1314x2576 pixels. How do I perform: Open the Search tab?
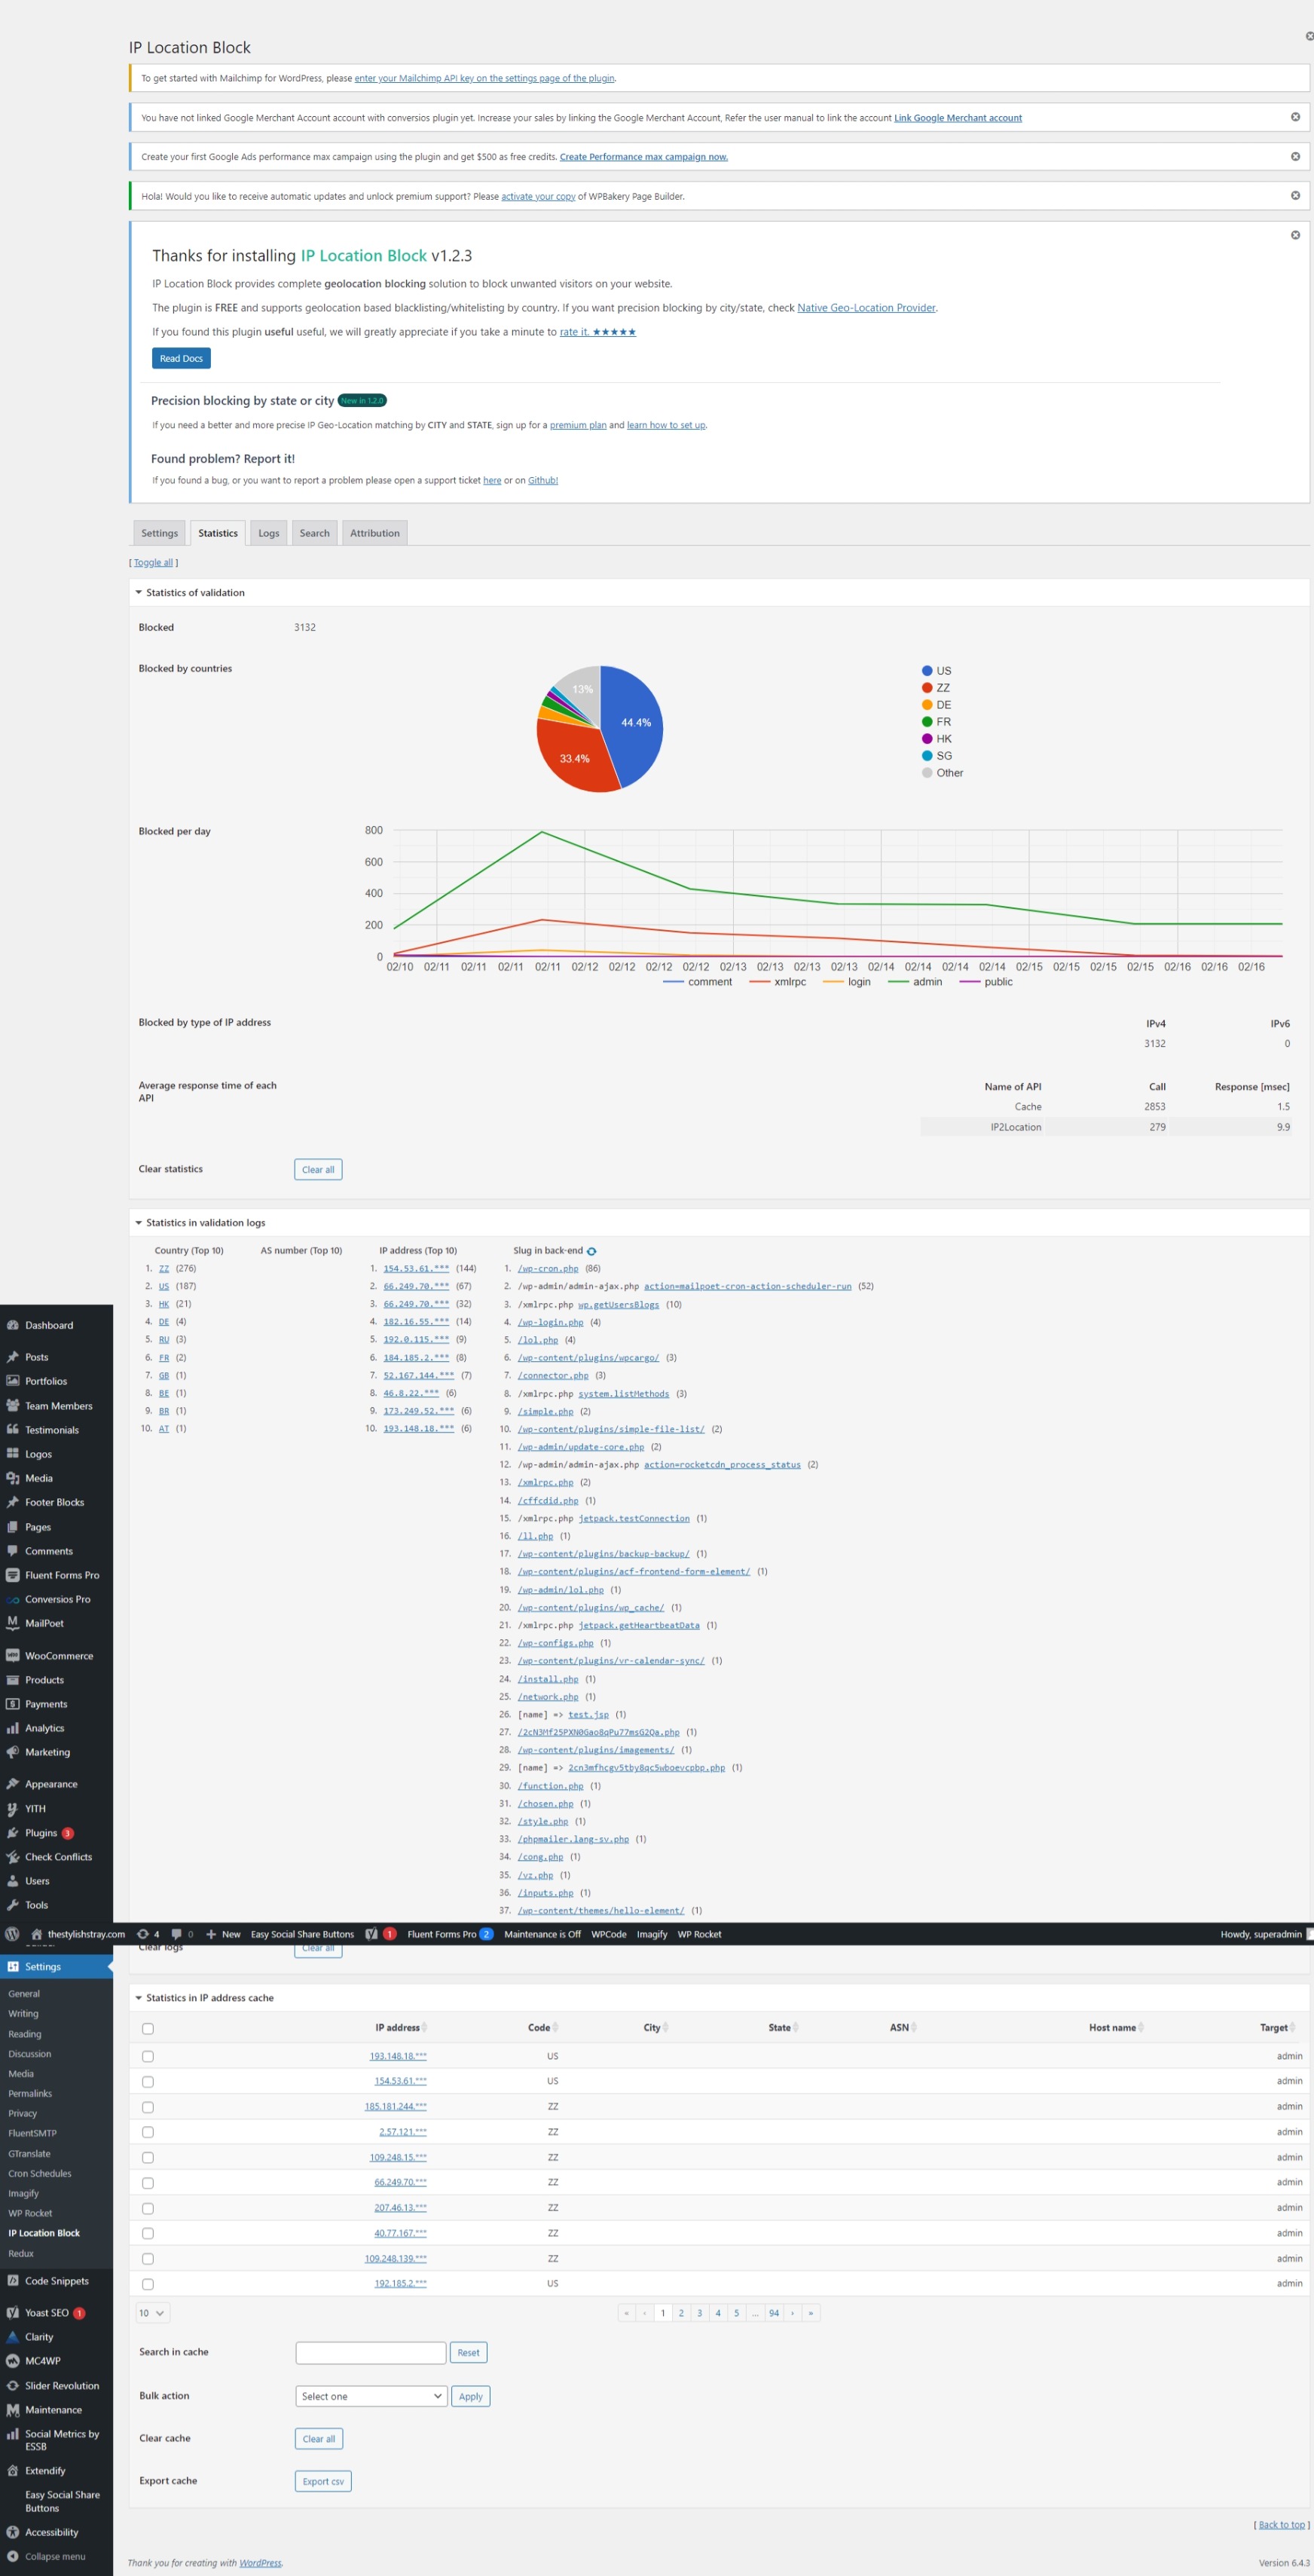[314, 533]
